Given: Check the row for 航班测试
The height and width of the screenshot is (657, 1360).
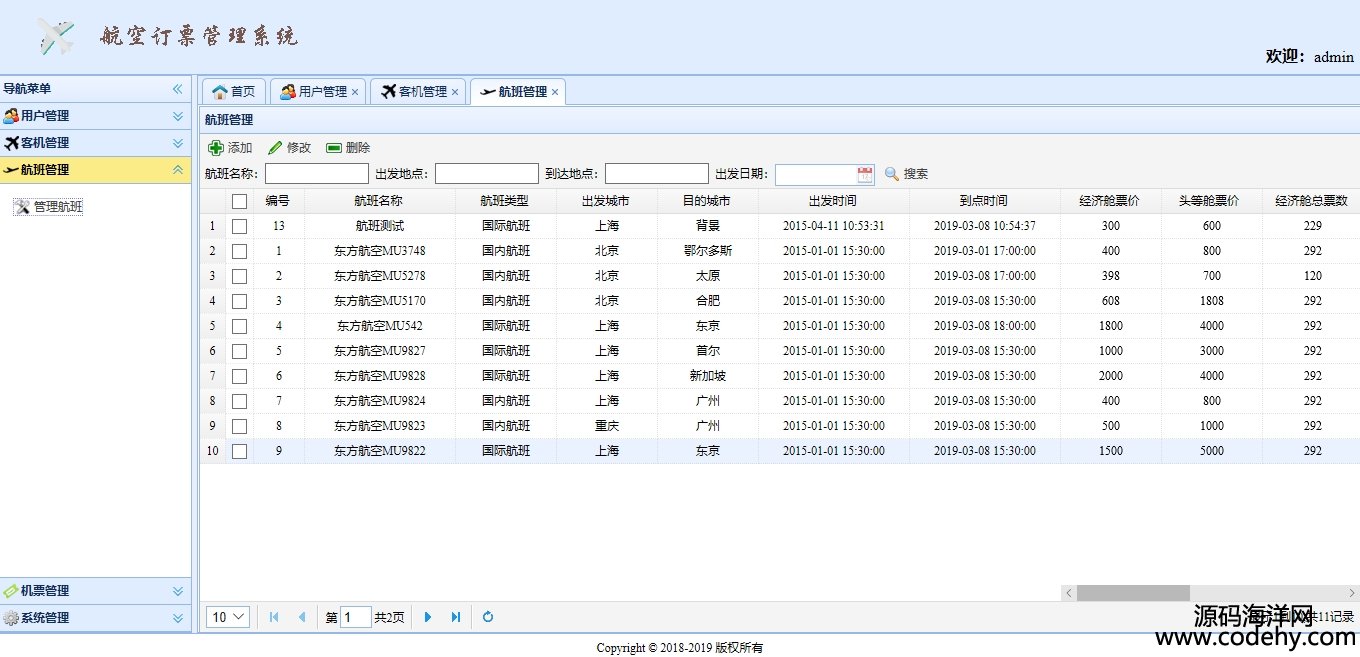Looking at the screenshot, I should point(239,226).
